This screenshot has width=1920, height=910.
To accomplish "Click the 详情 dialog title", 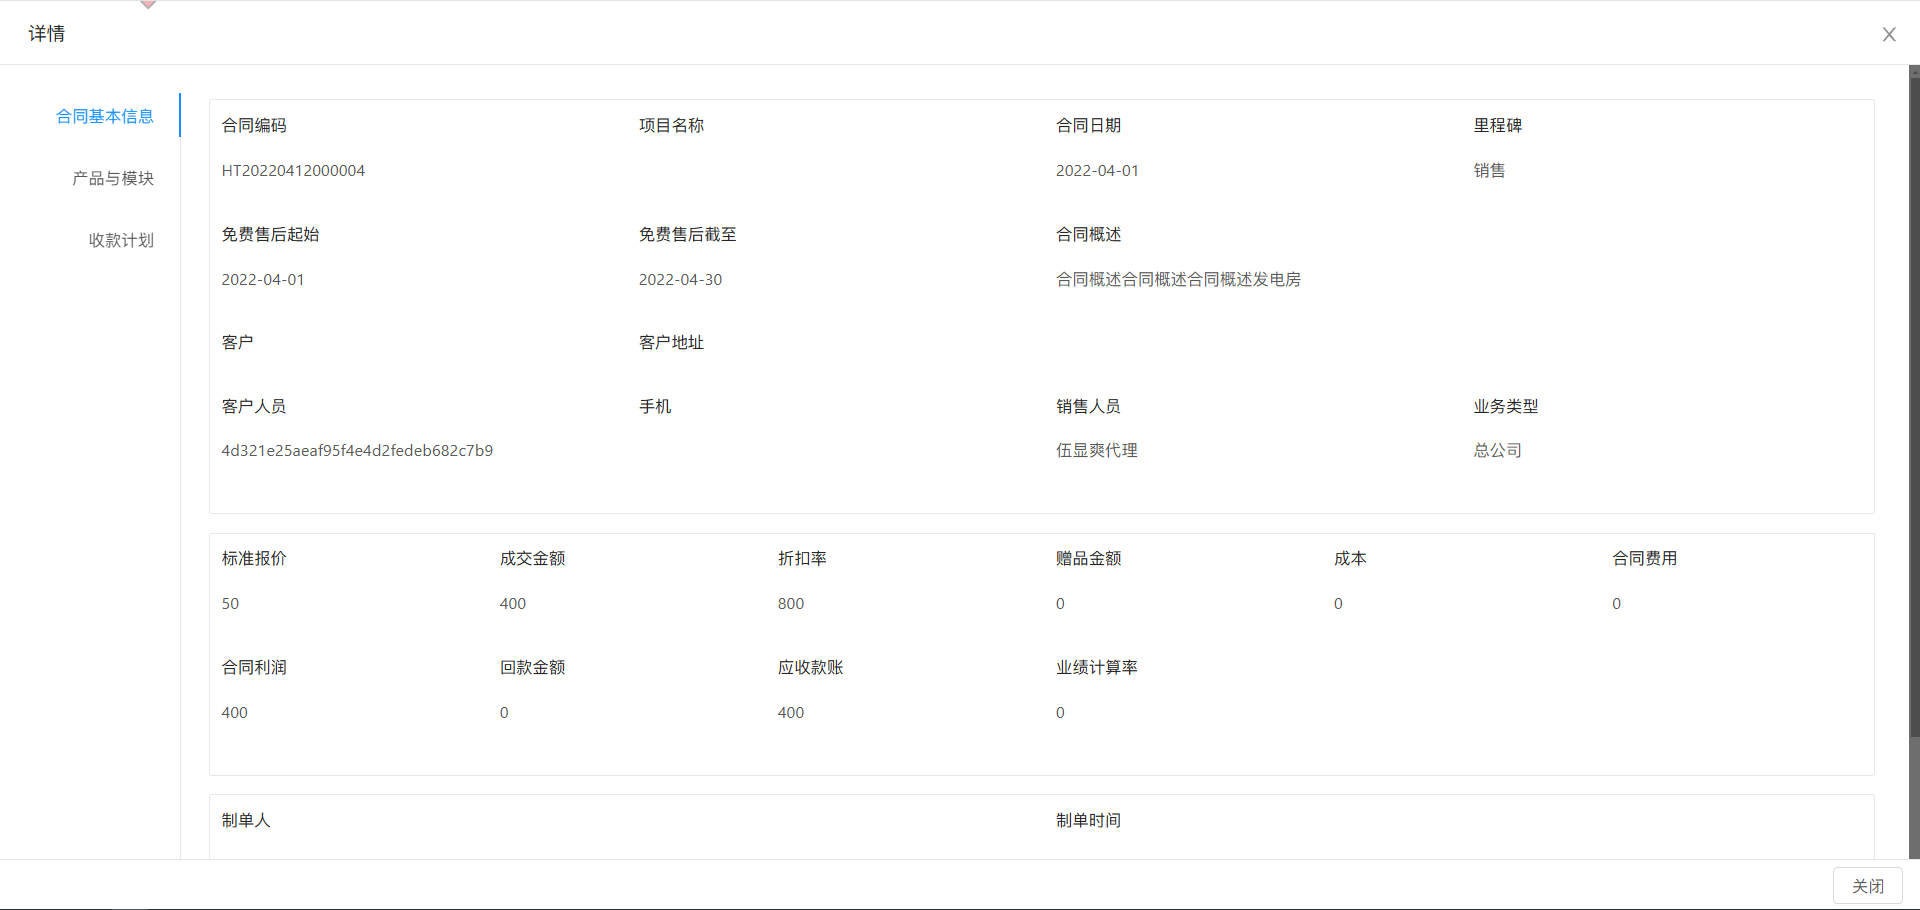I will [x=47, y=34].
